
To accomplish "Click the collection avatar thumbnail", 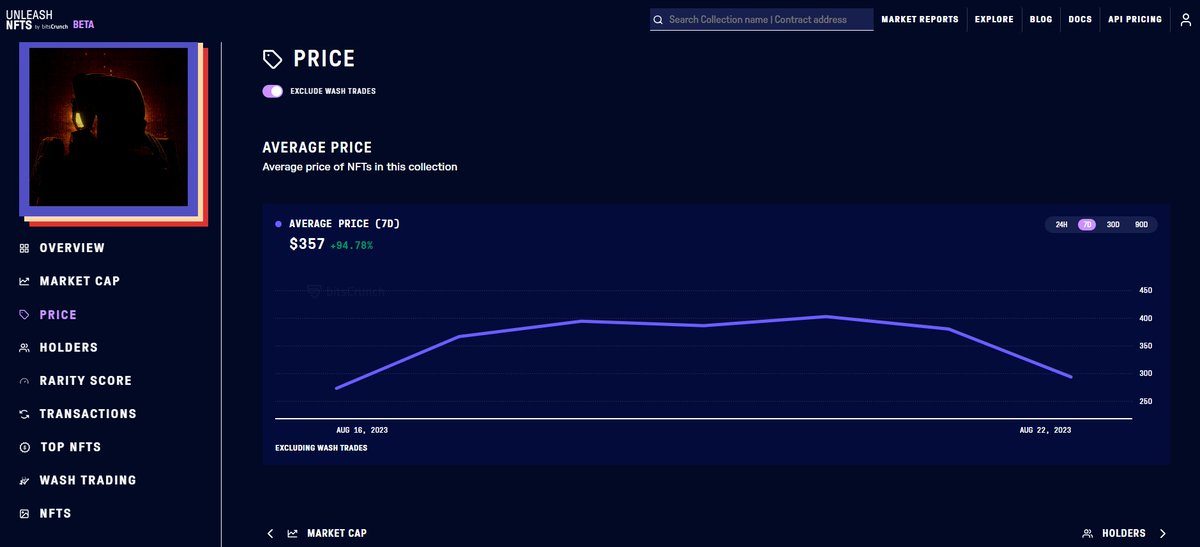I will click(x=109, y=127).
